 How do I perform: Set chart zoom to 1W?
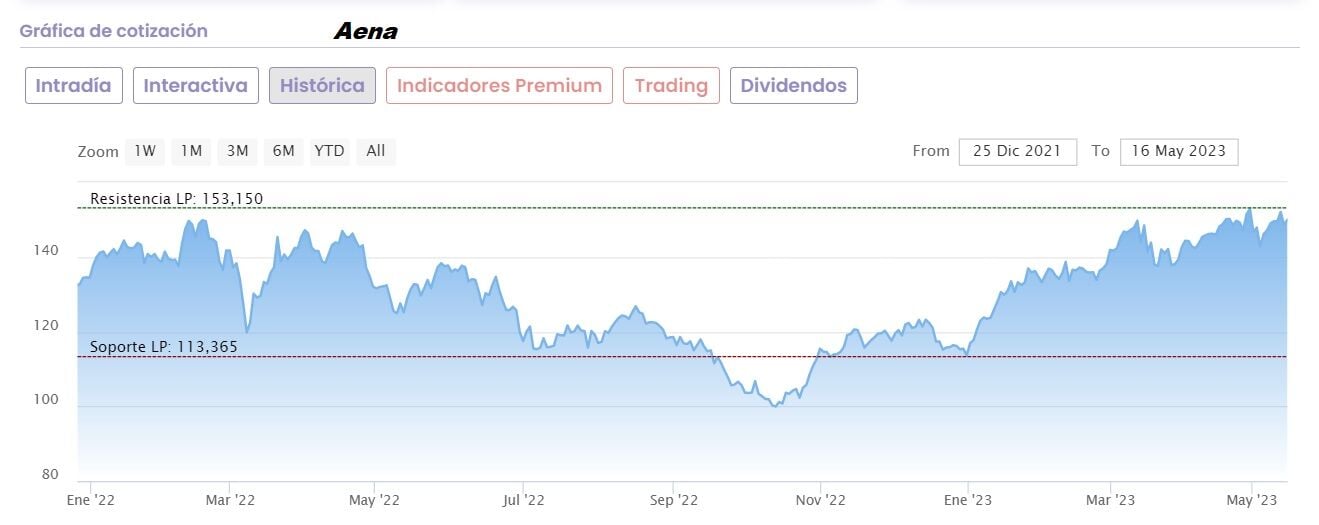[x=146, y=151]
